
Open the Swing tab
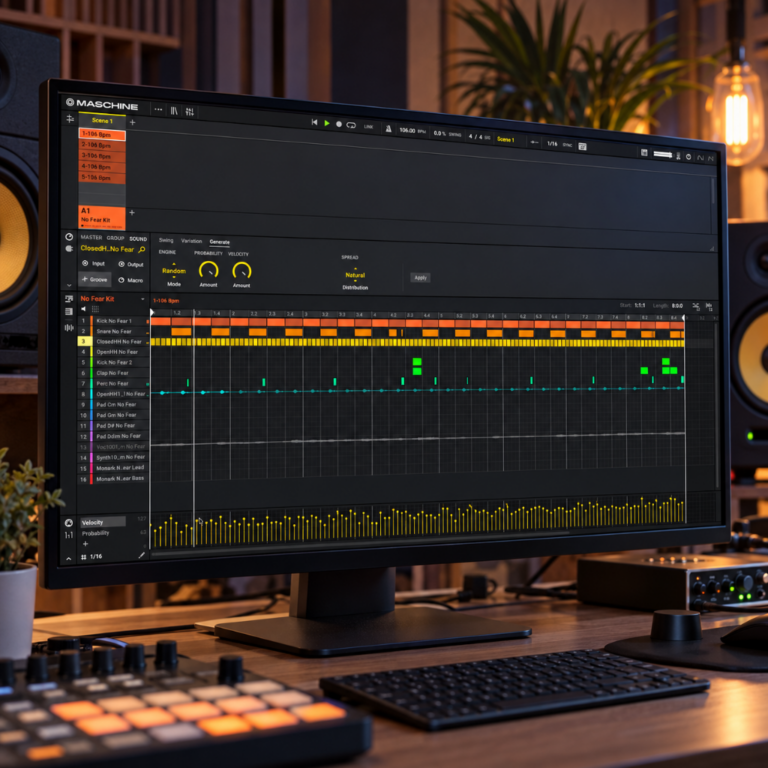point(166,240)
